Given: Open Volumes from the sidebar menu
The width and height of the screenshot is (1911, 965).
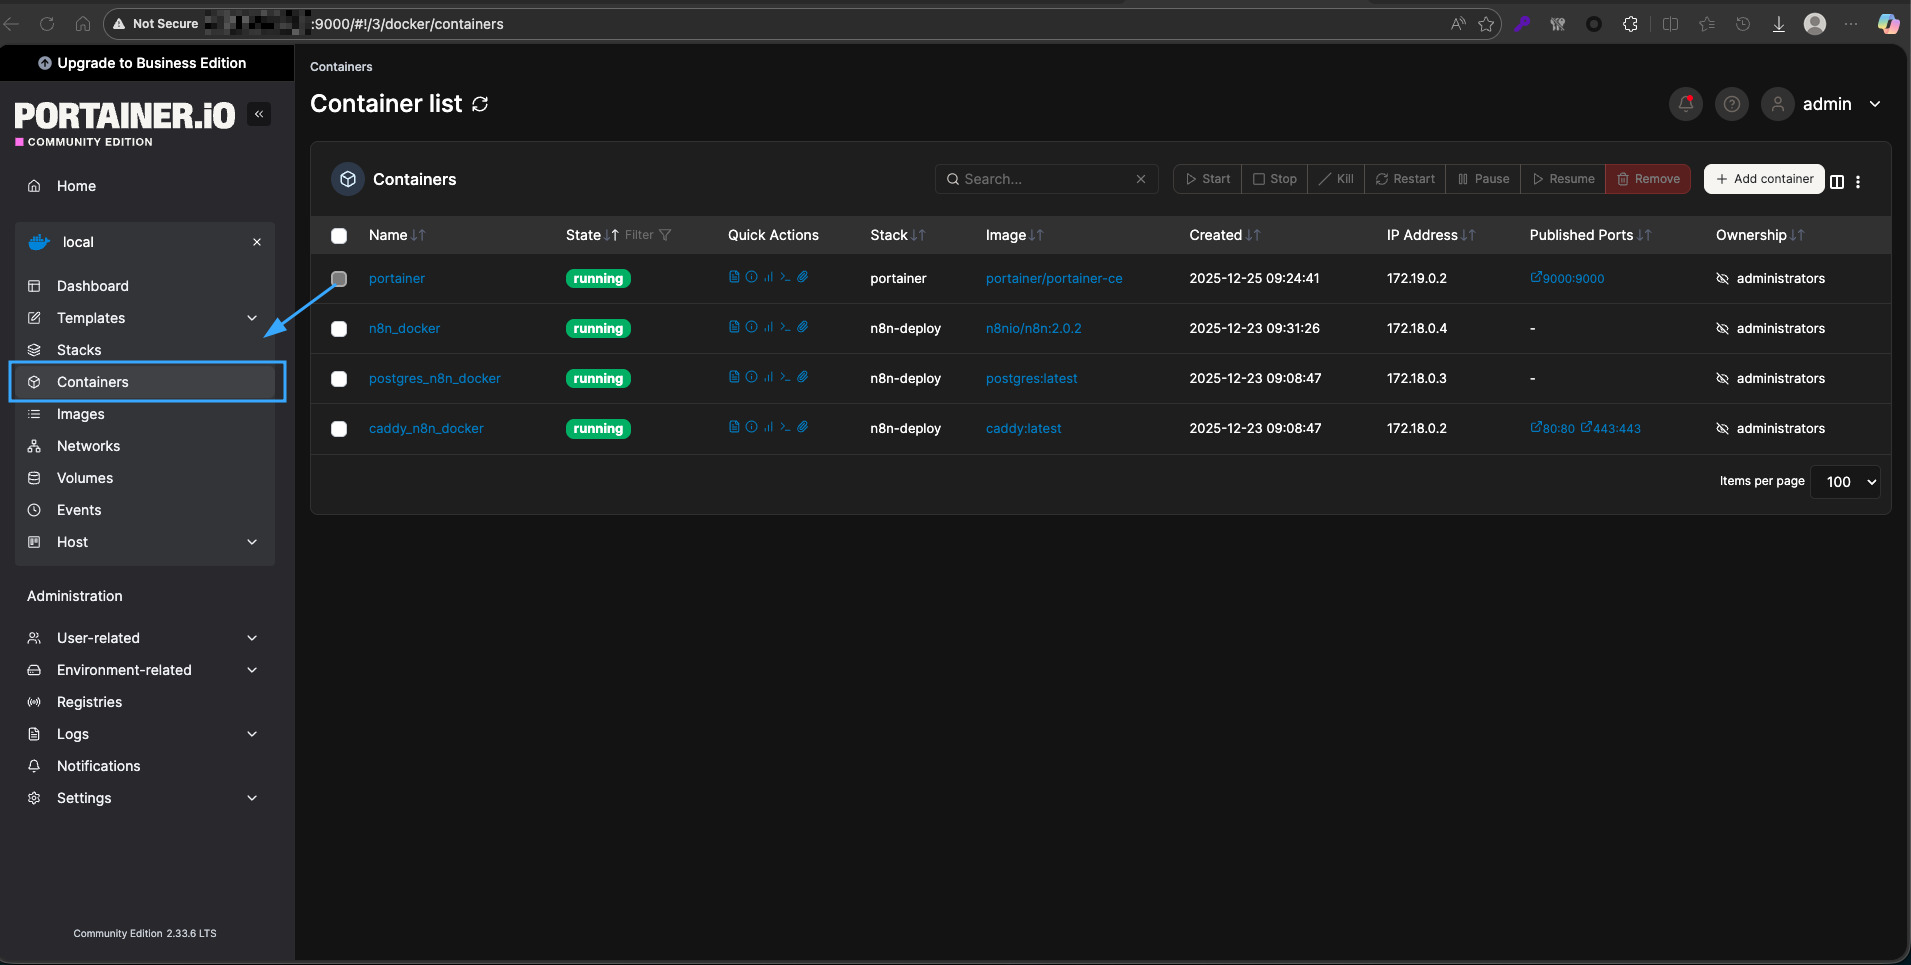Looking at the screenshot, I should point(85,478).
